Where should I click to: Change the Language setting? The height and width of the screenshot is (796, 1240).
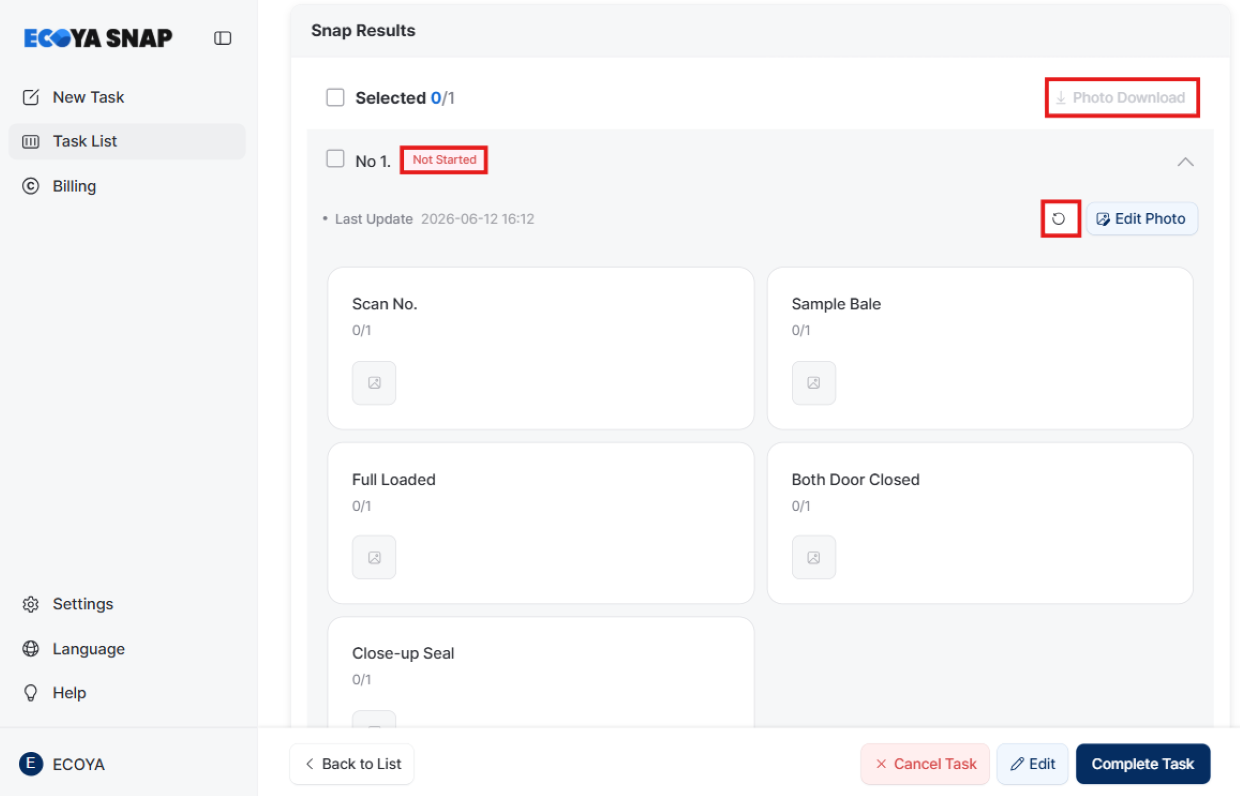pos(127,649)
